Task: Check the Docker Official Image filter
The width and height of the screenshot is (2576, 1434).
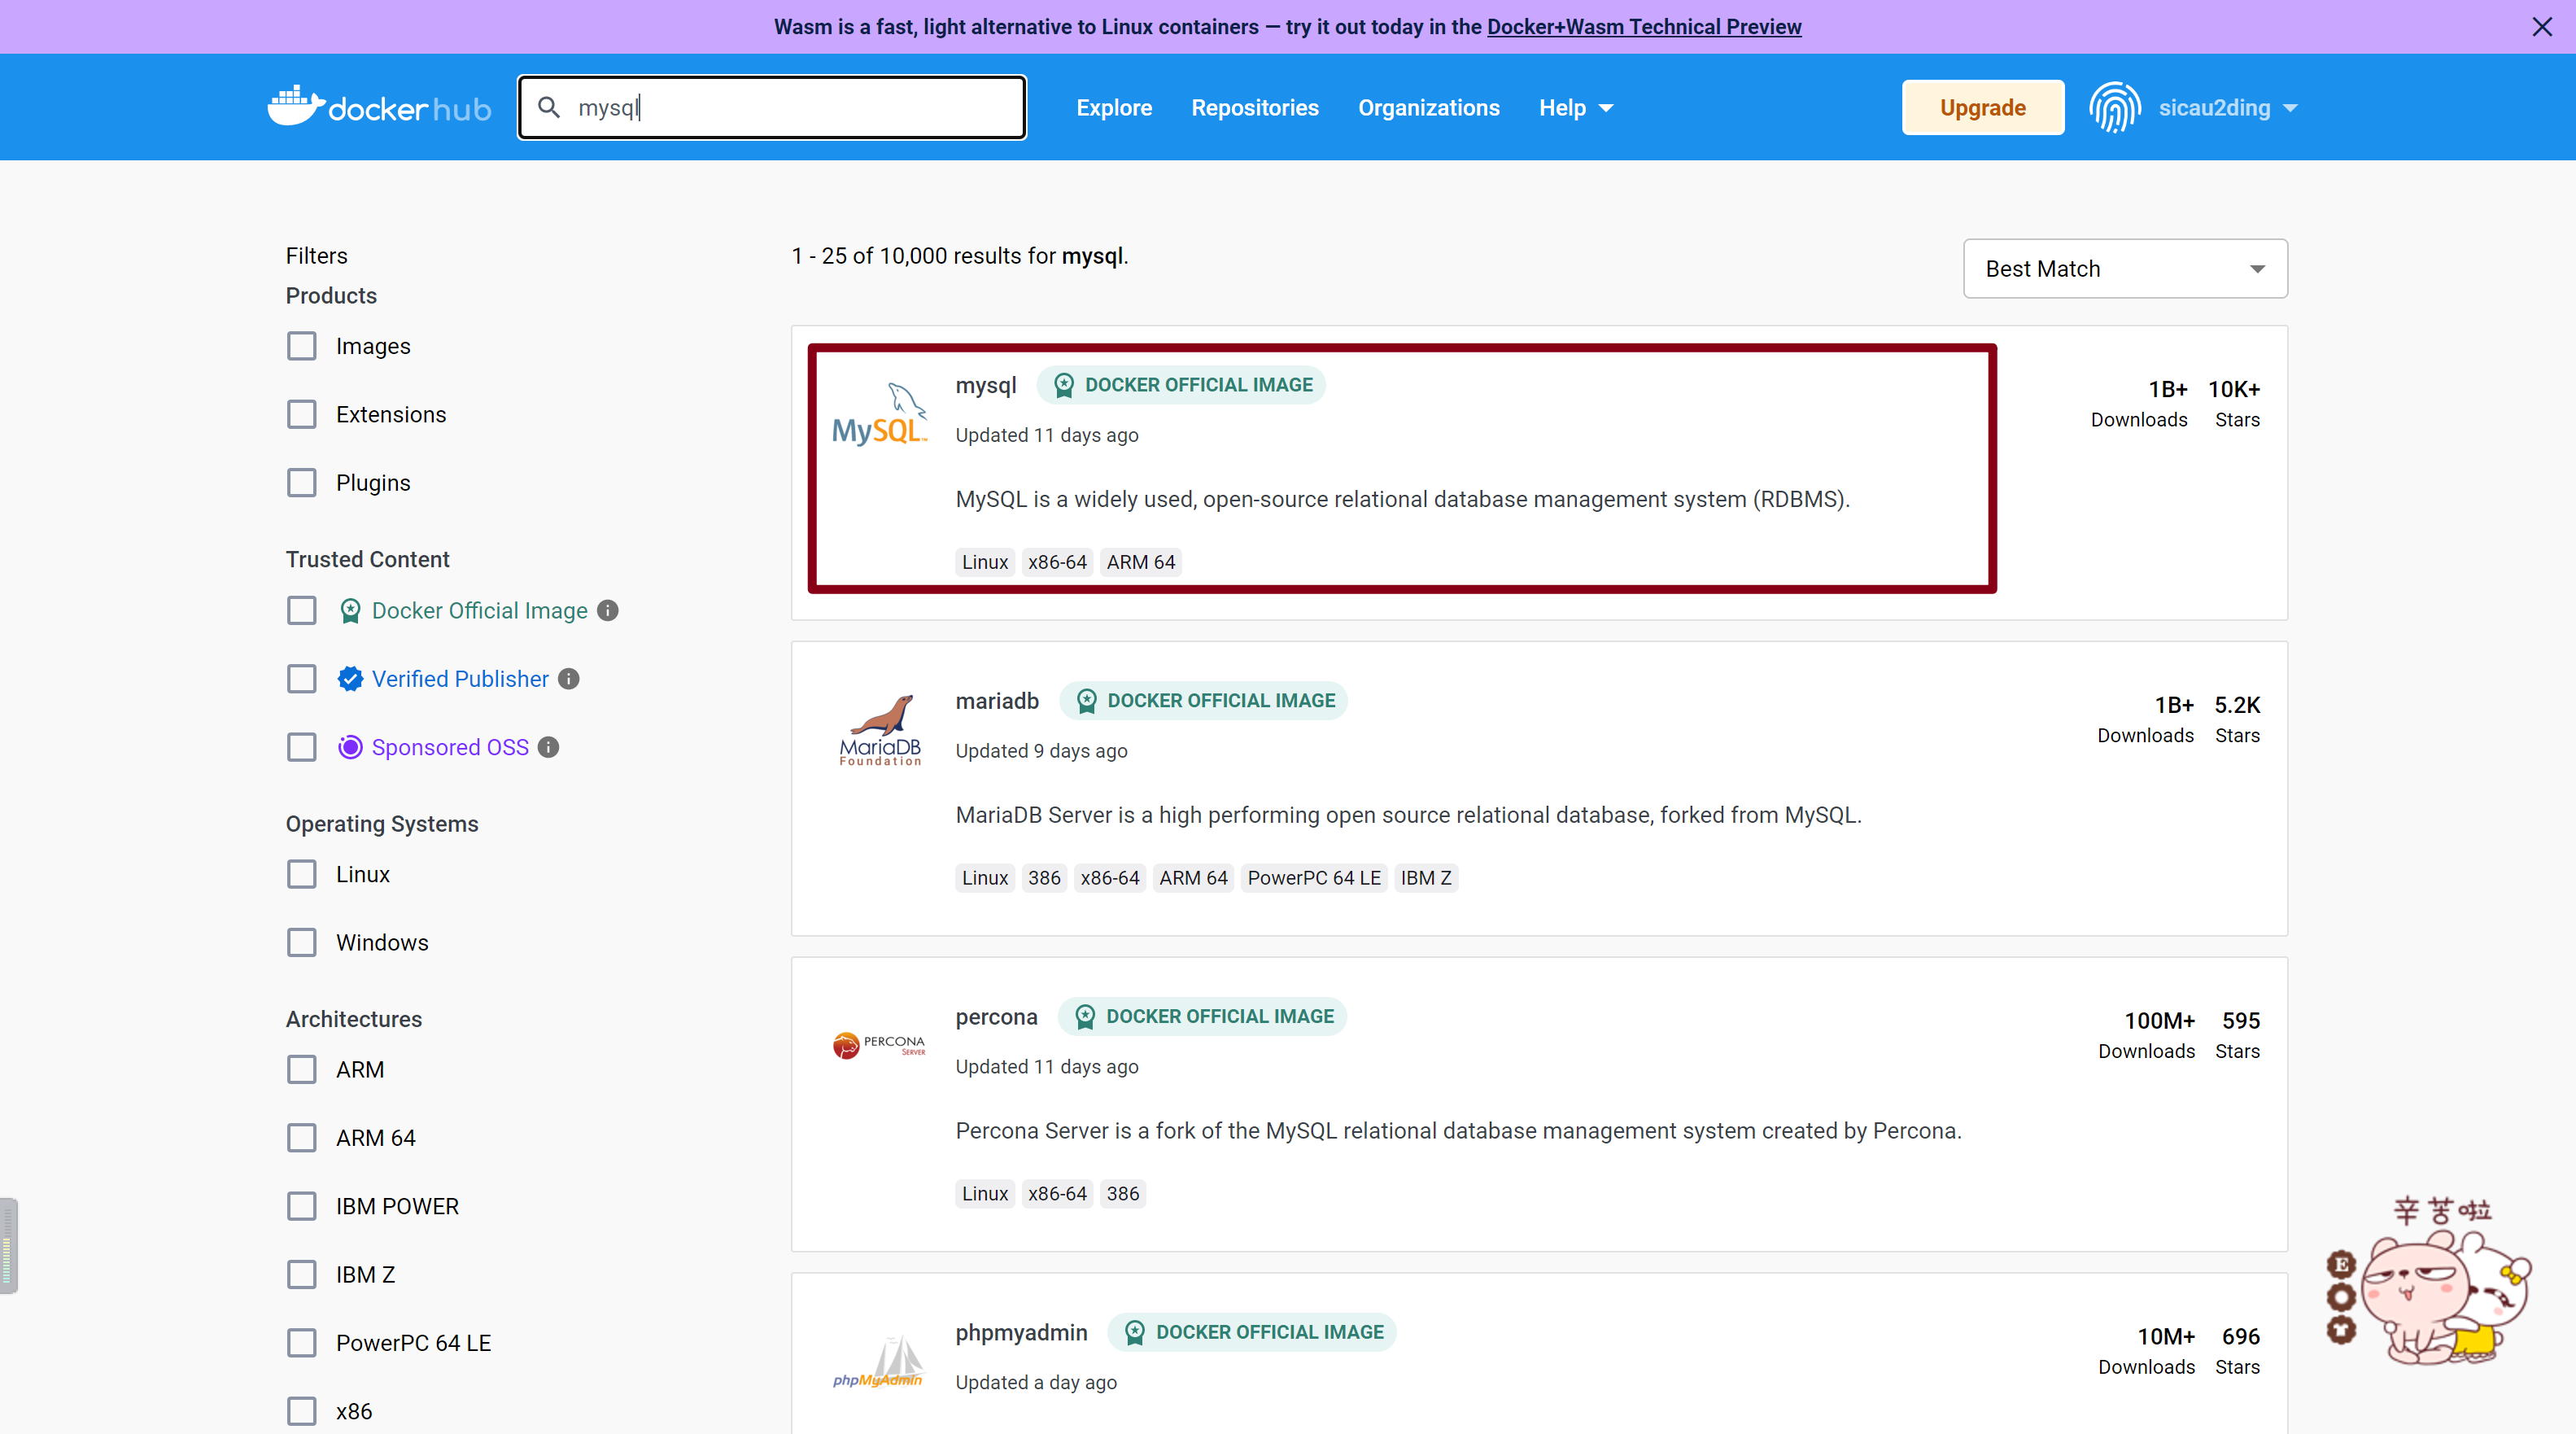Action: pos(302,610)
